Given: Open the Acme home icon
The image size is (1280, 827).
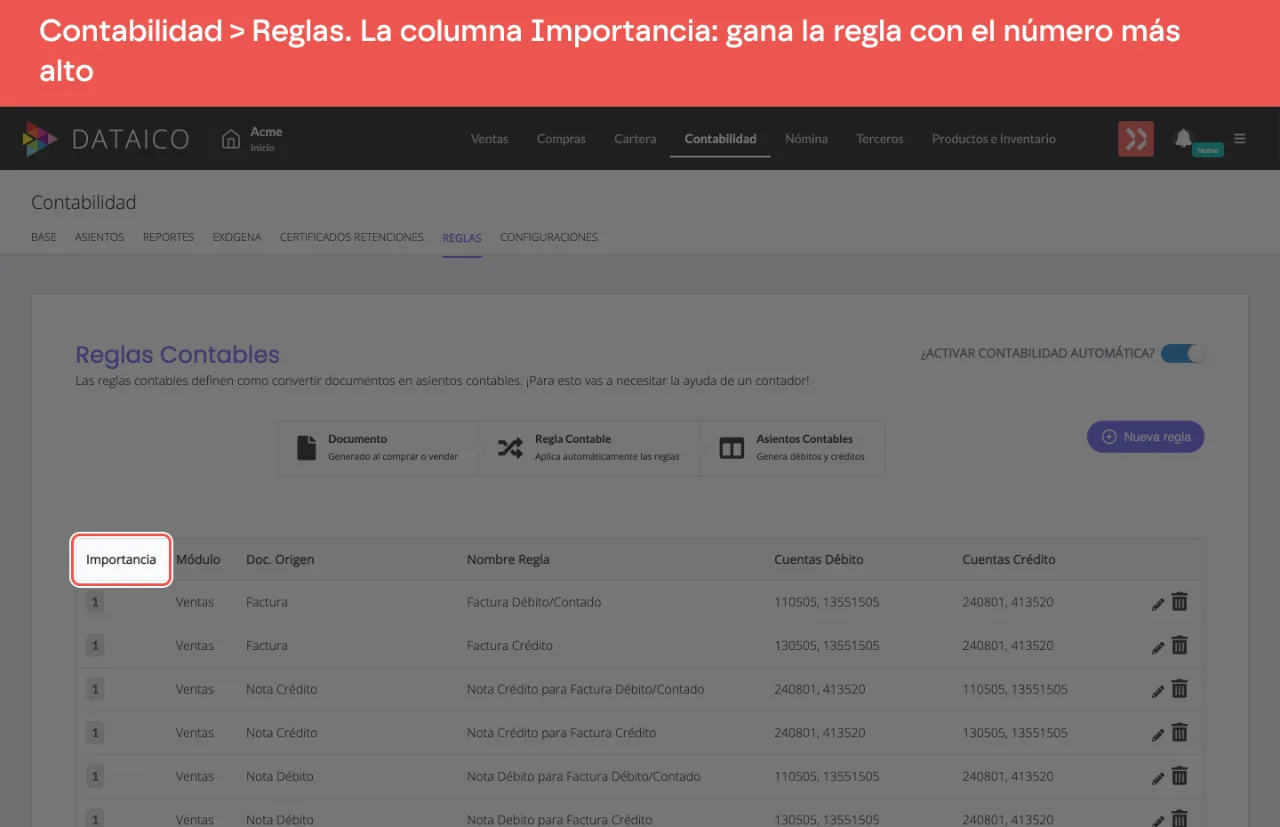Looking at the screenshot, I should click(x=231, y=139).
